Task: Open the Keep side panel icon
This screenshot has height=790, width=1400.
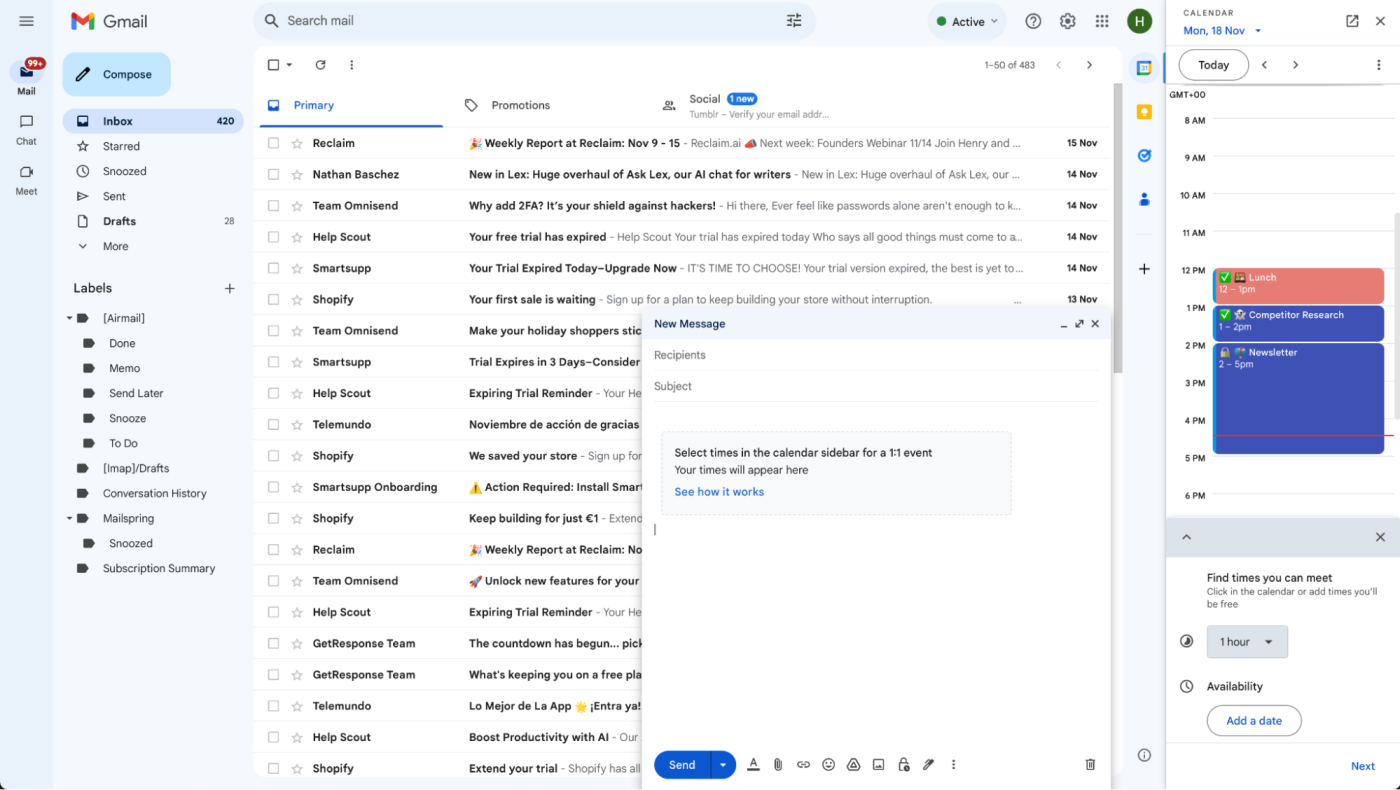Action: (x=1144, y=112)
